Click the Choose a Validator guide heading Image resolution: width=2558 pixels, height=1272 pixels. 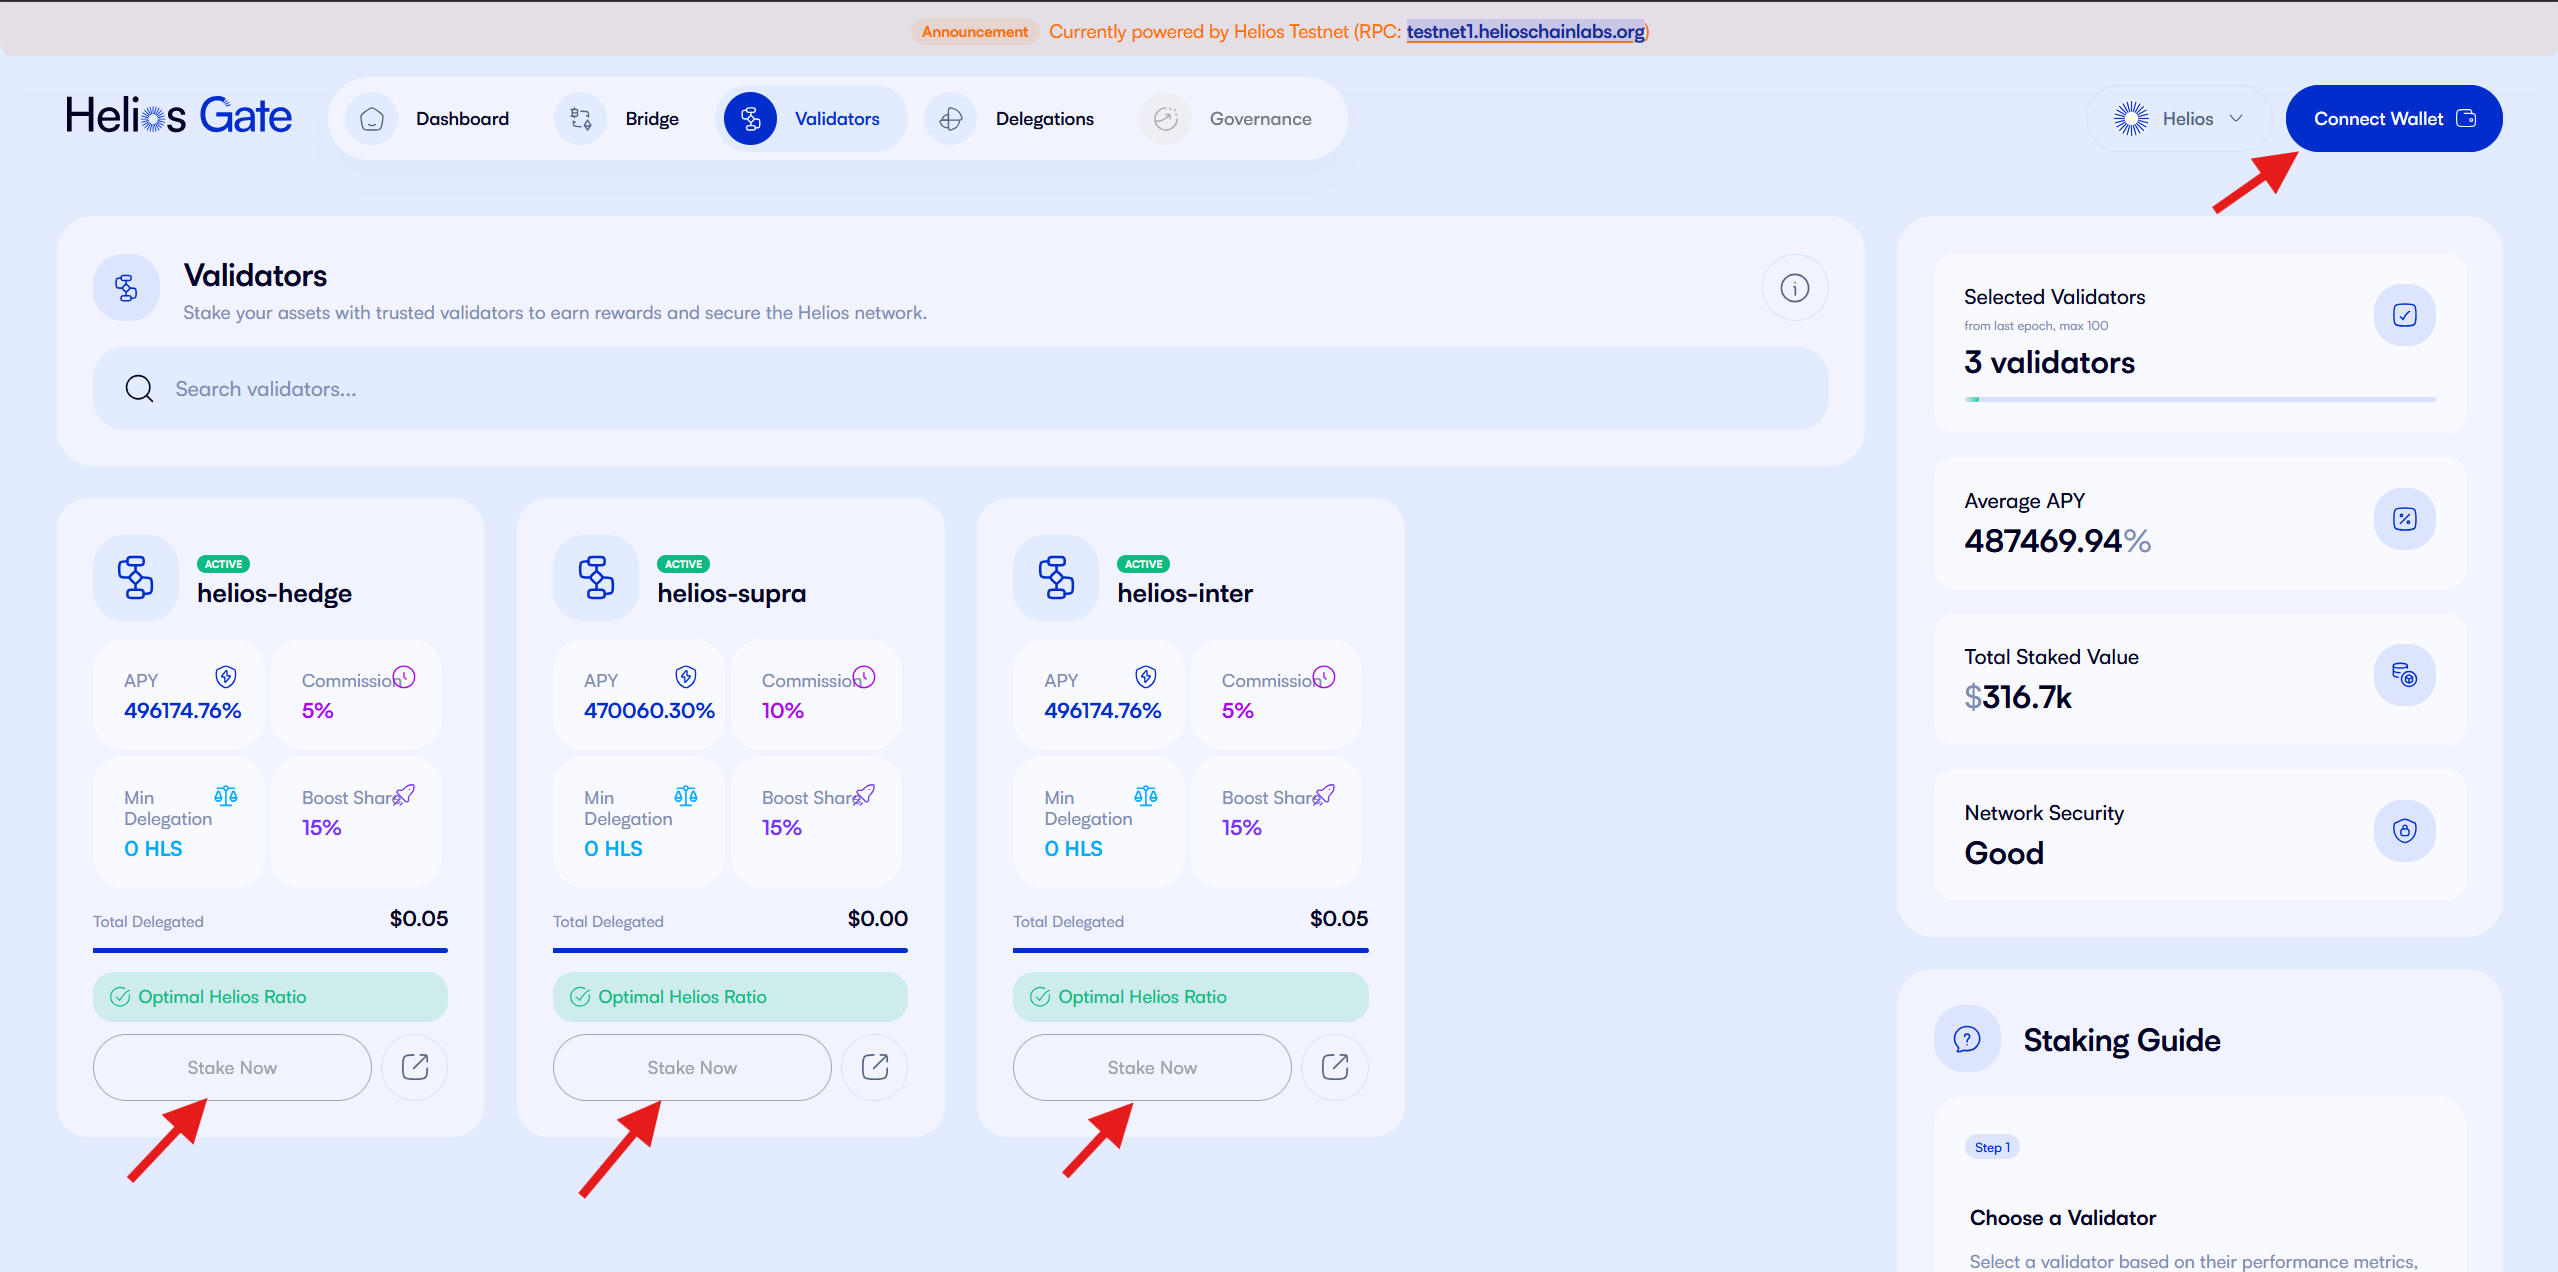(2063, 1218)
